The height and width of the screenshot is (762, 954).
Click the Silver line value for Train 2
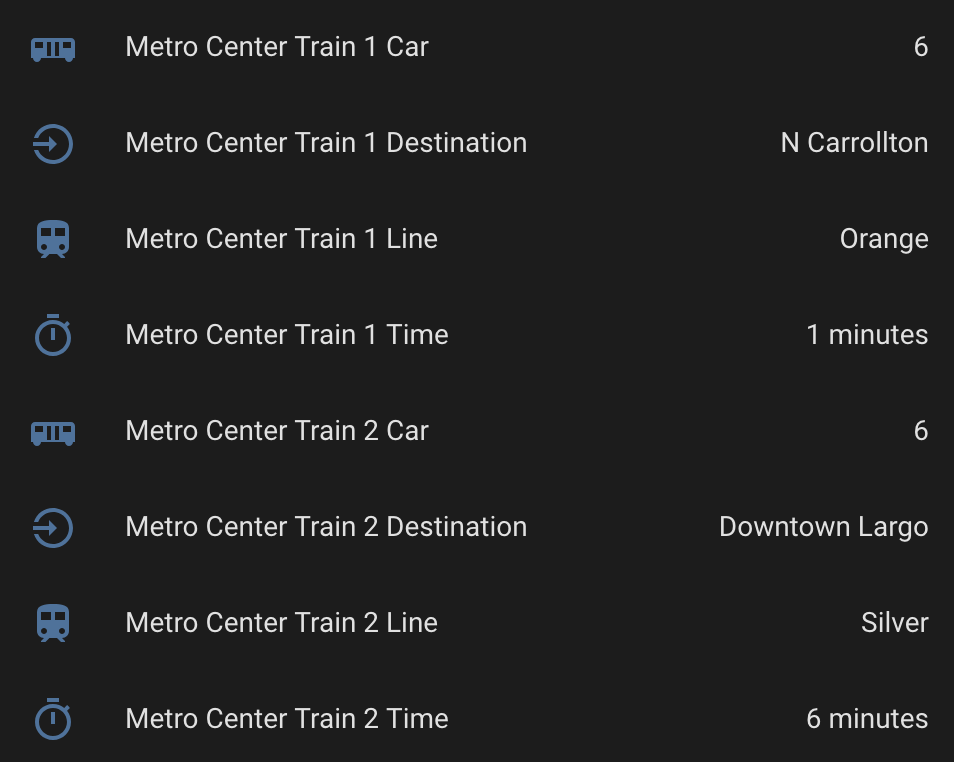coord(894,622)
